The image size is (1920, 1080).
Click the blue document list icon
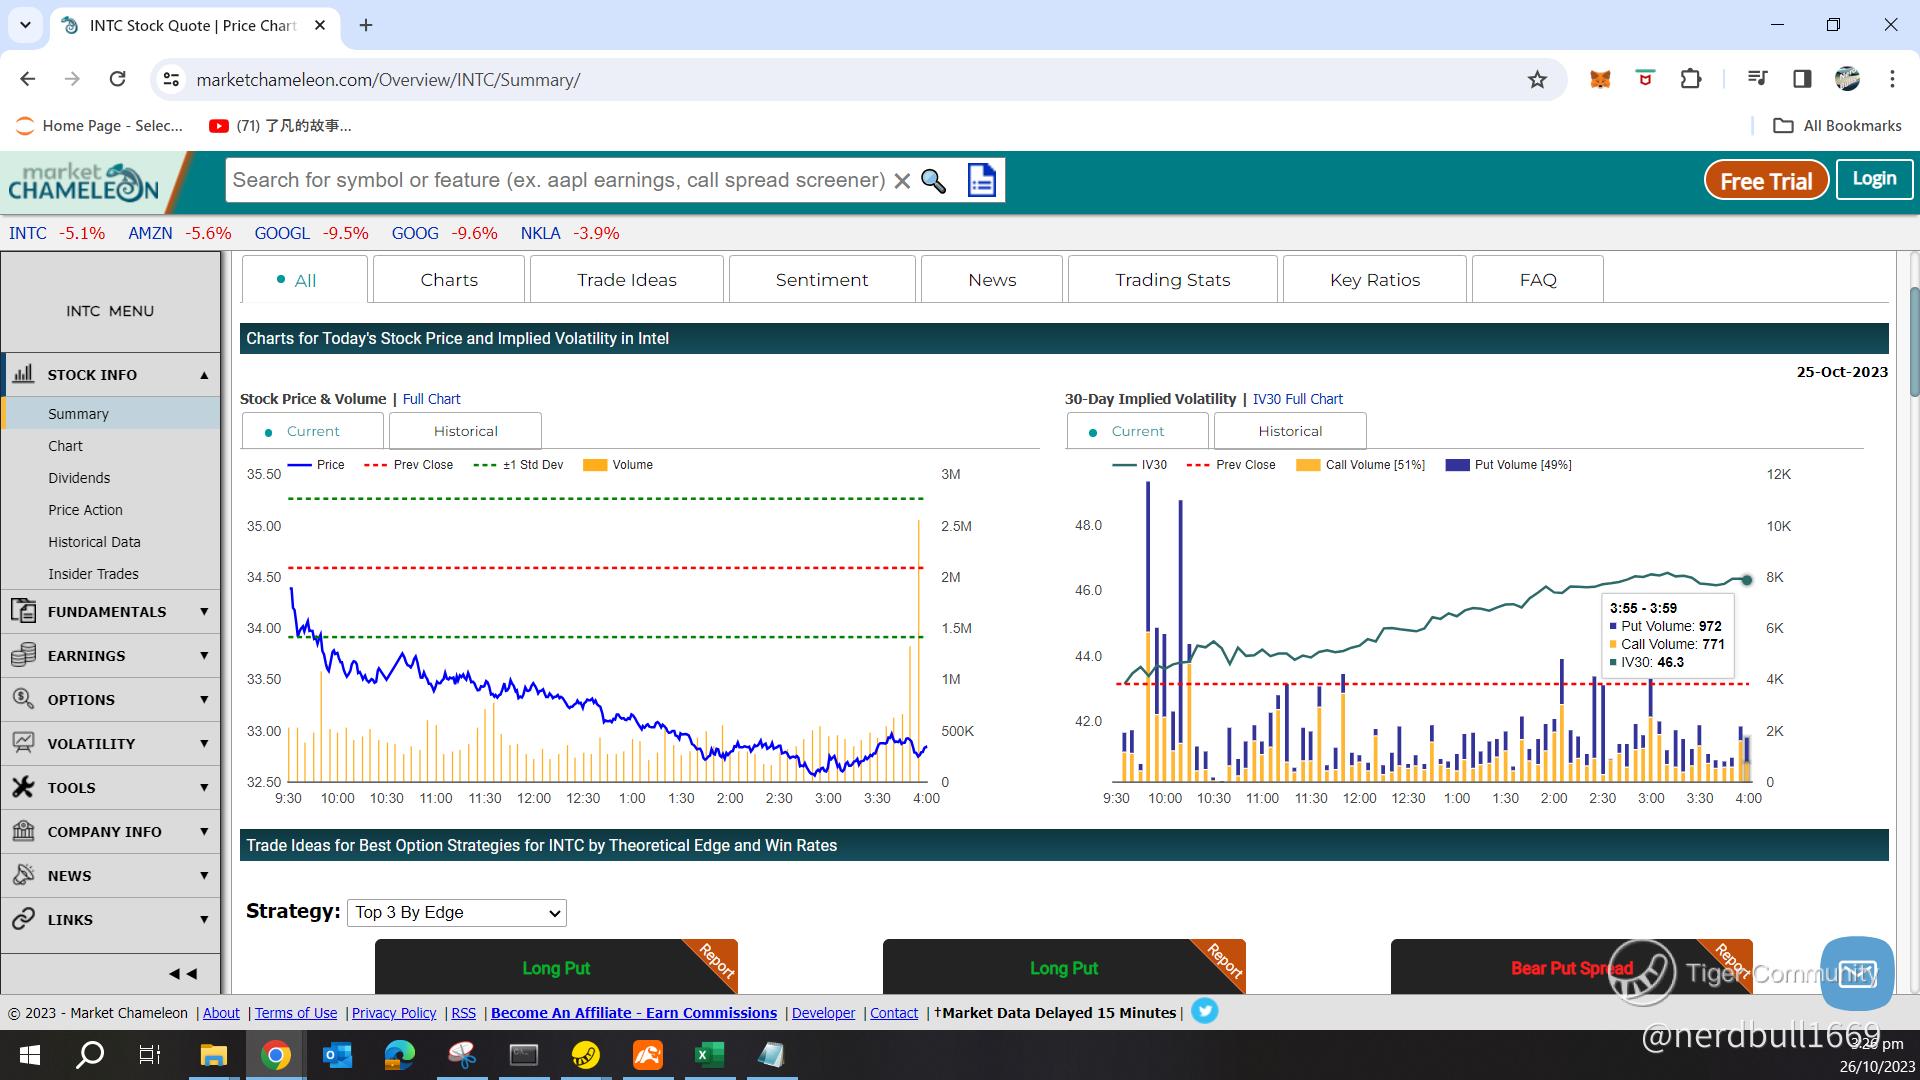(x=981, y=181)
